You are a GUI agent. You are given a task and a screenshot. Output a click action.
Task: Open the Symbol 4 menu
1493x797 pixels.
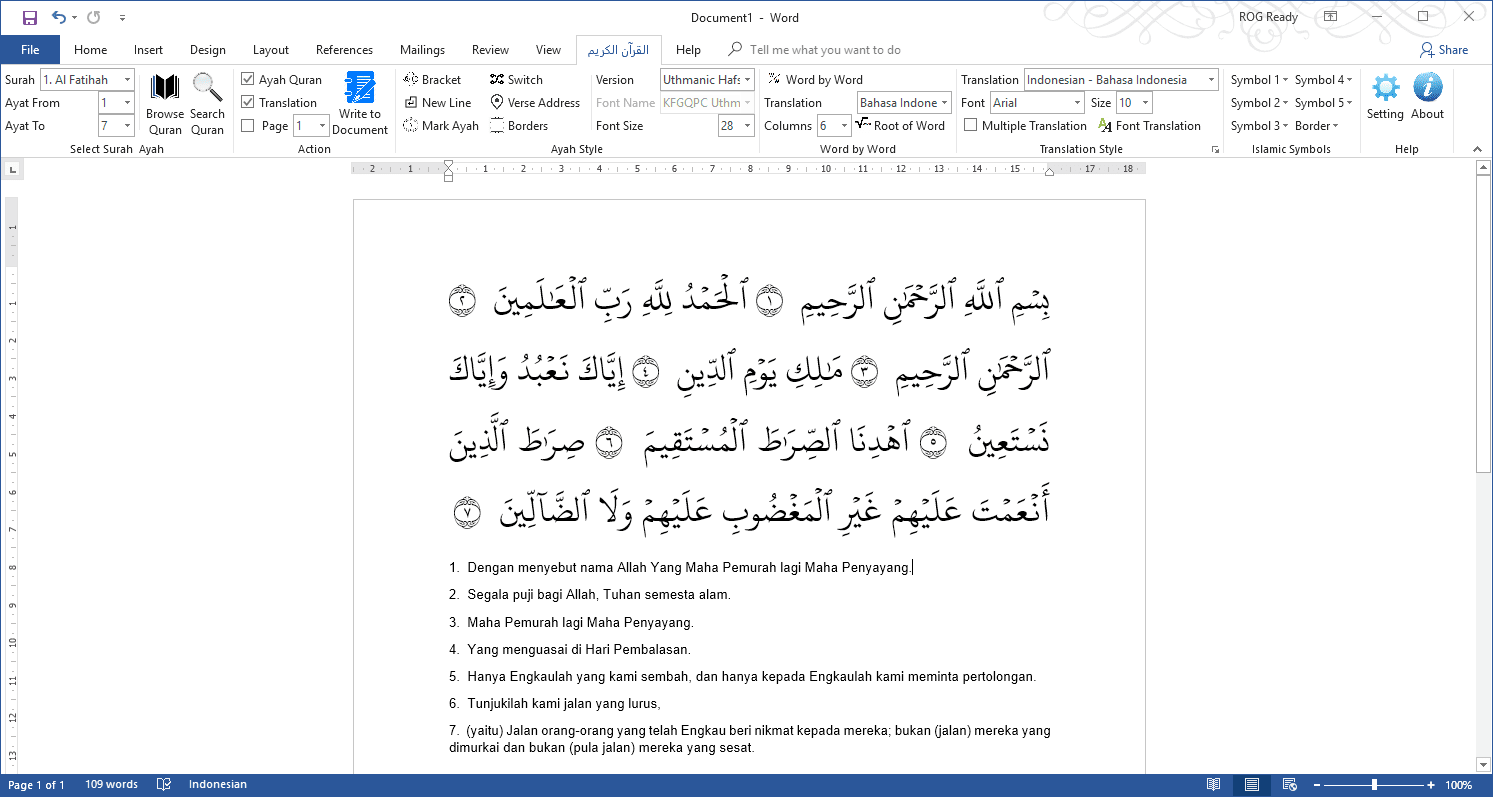(x=1323, y=80)
